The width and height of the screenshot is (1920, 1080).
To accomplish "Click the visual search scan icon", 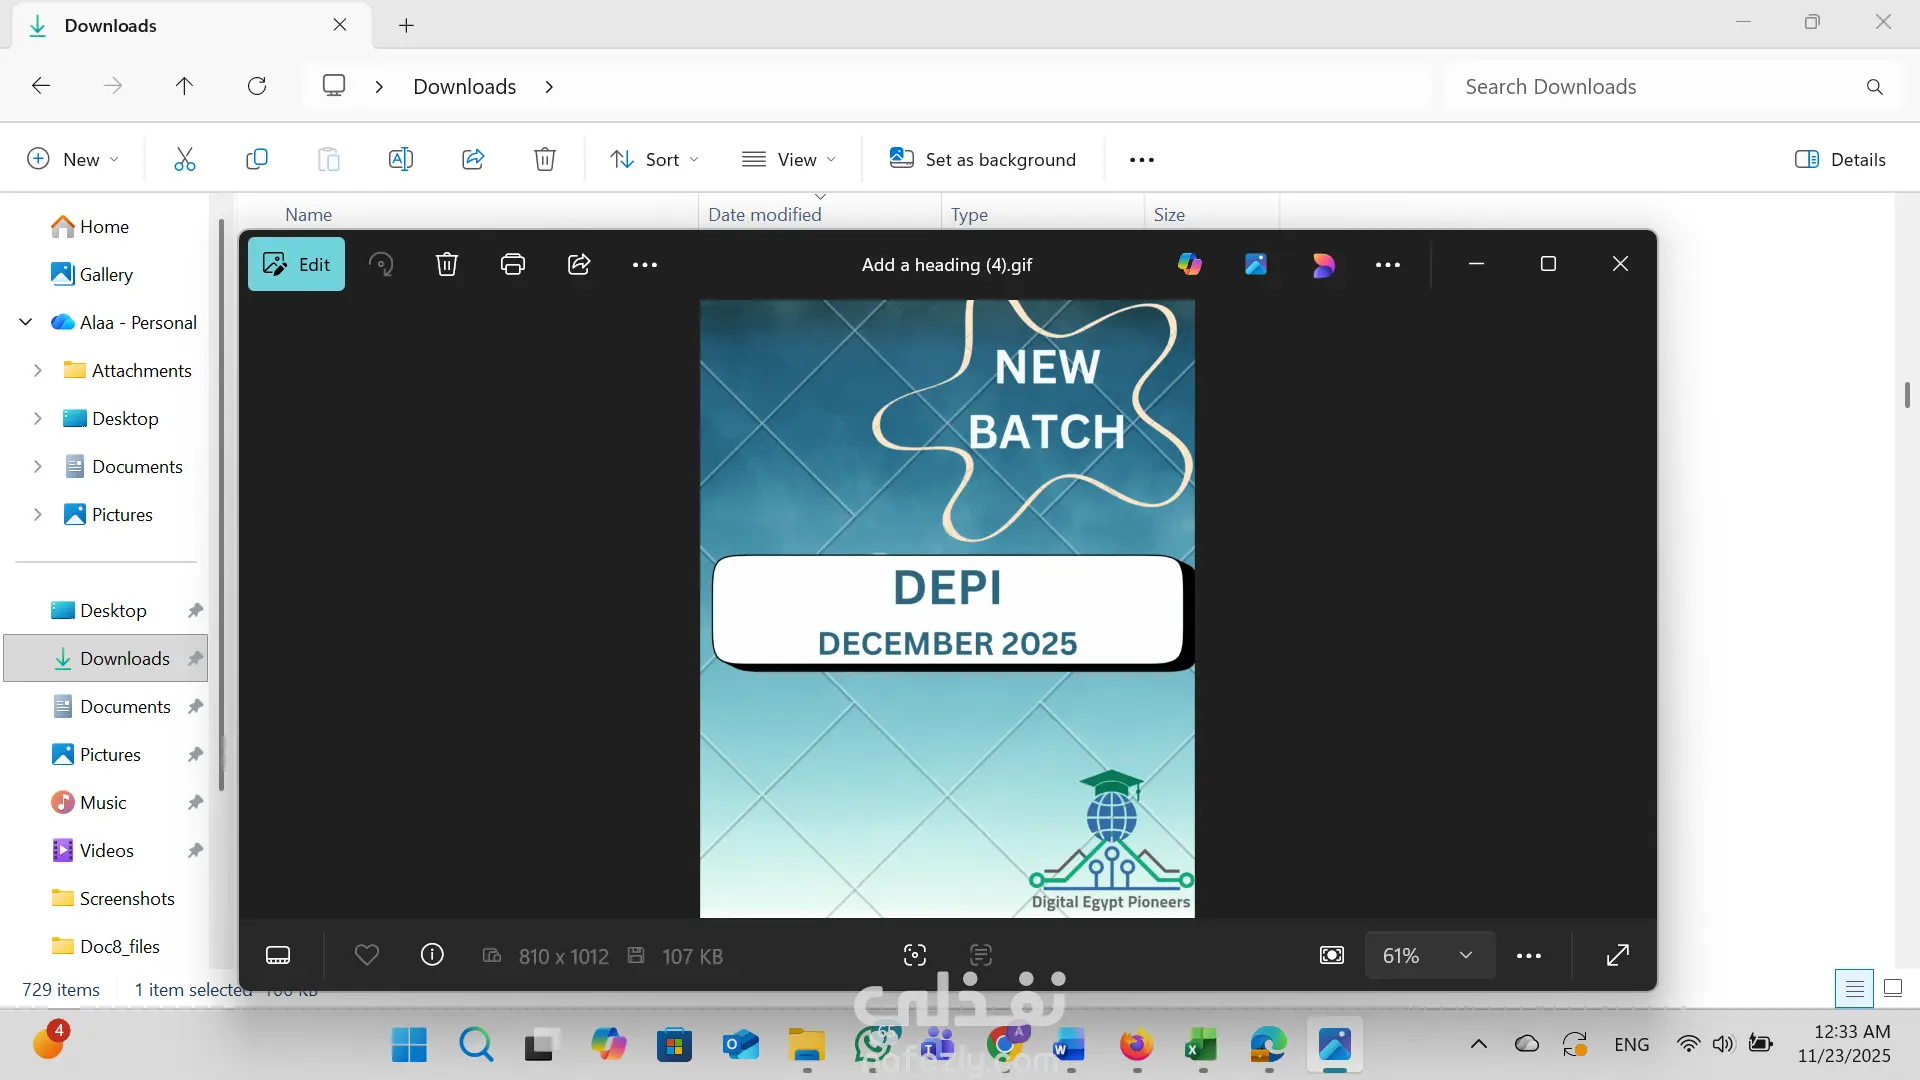I will click(914, 955).
